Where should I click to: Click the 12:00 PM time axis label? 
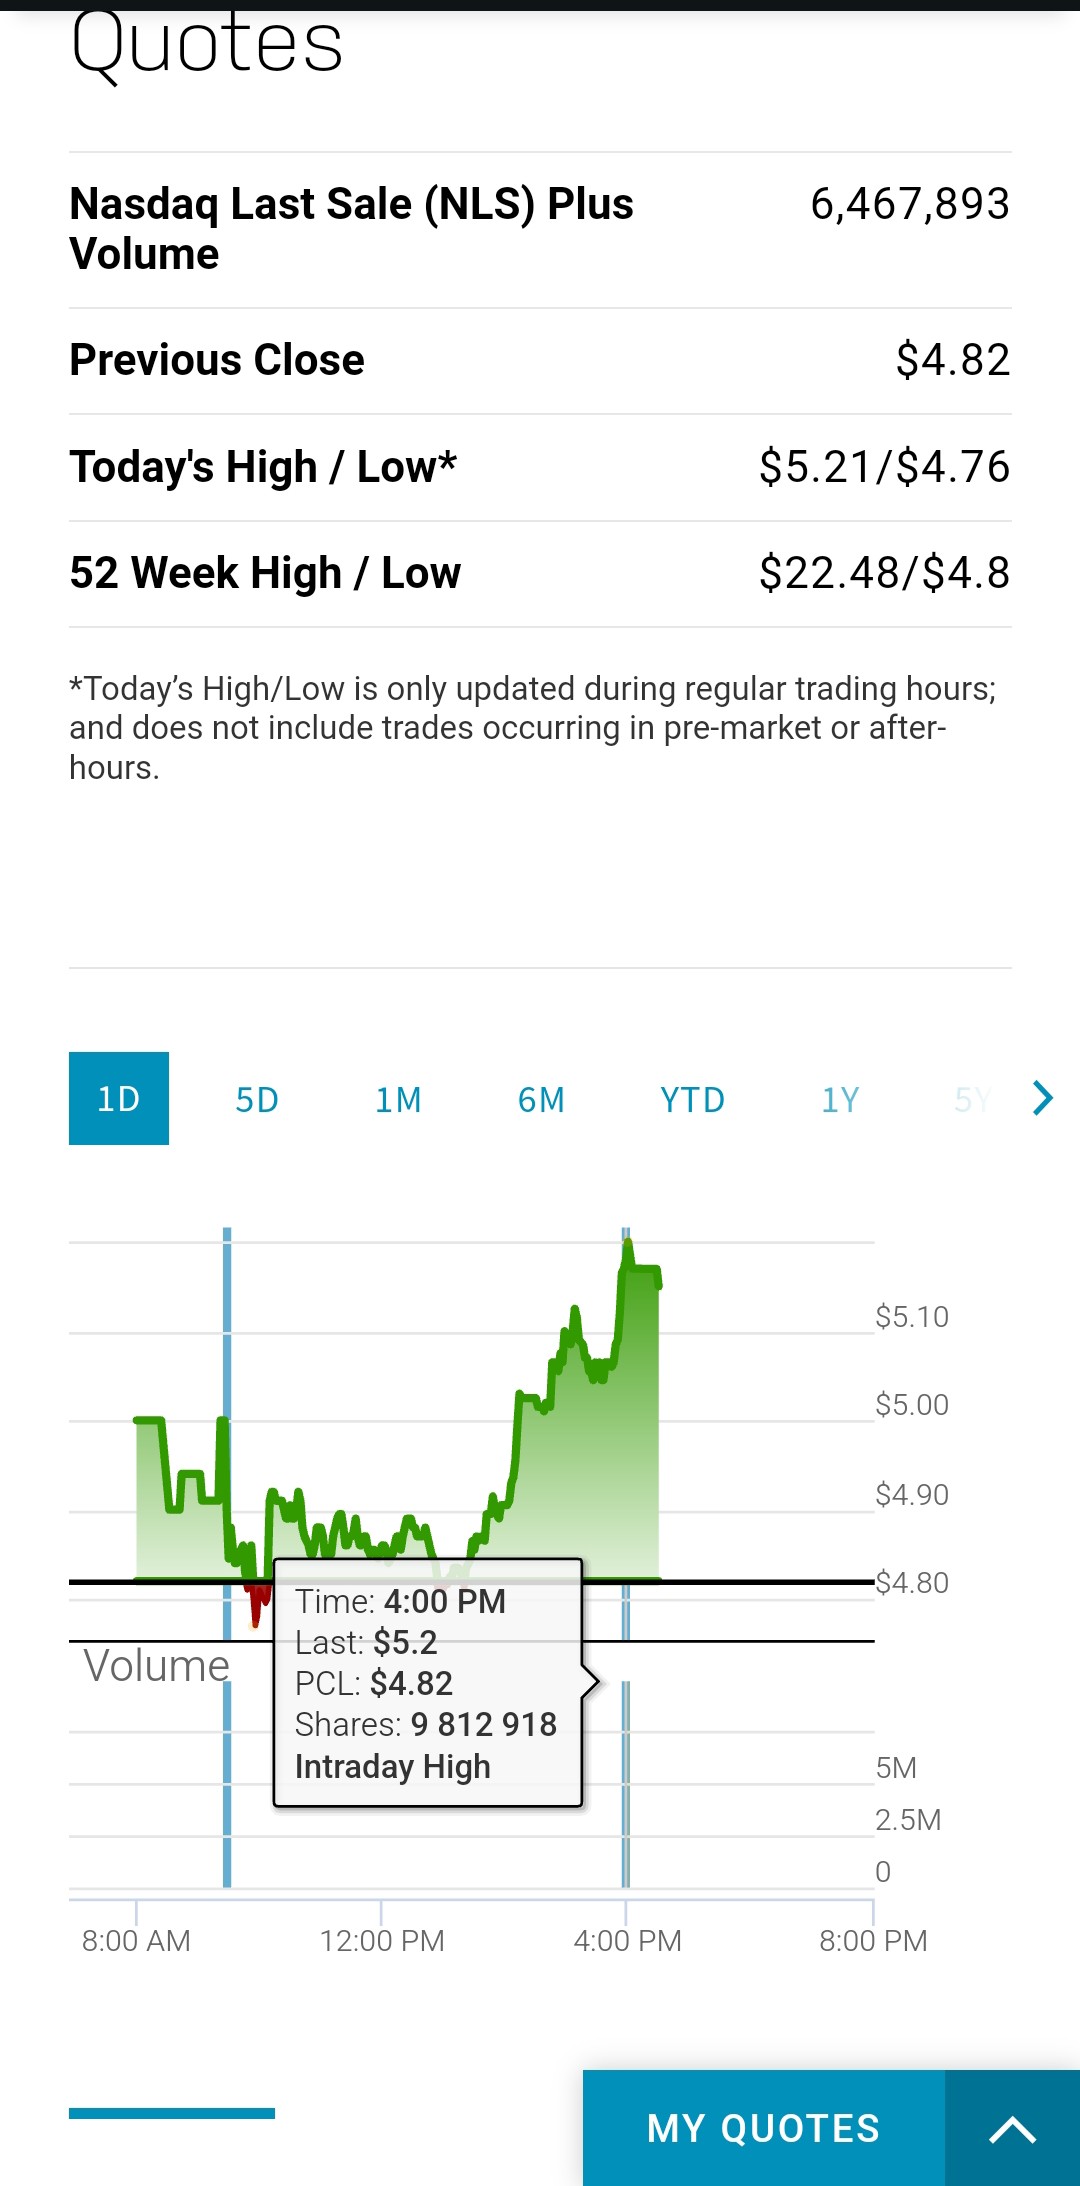[382, 1941]
